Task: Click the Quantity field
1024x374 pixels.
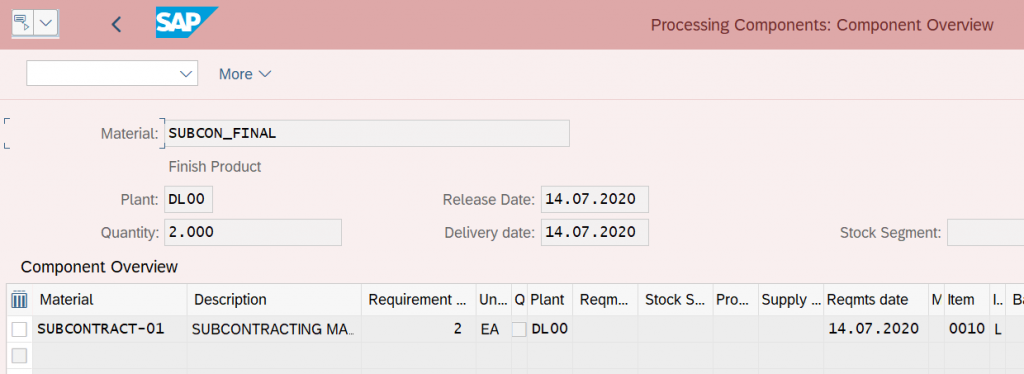Action: [x=253, y=232]
